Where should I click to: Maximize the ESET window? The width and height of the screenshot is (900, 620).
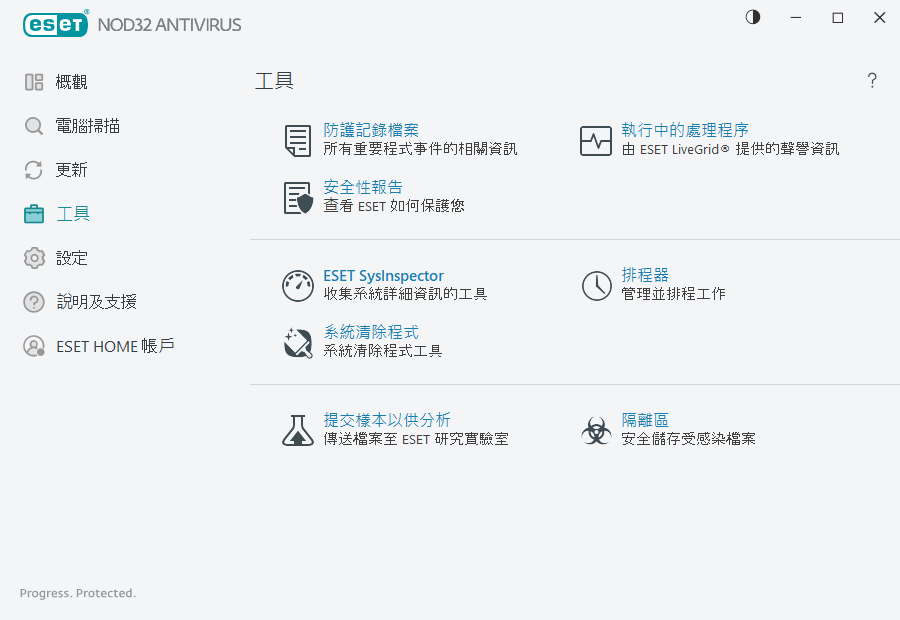coord(837,18)
